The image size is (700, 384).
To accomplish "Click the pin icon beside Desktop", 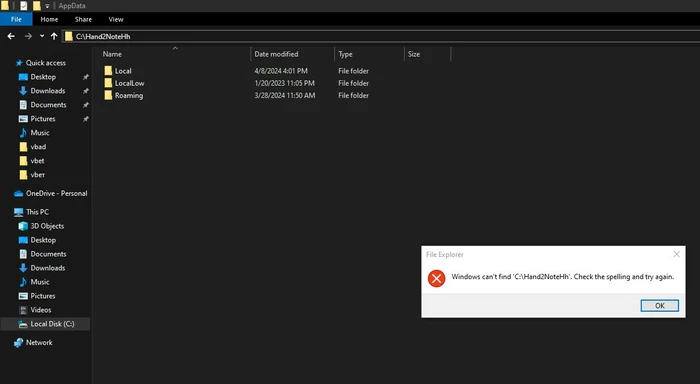I will [x=86, y=77].
